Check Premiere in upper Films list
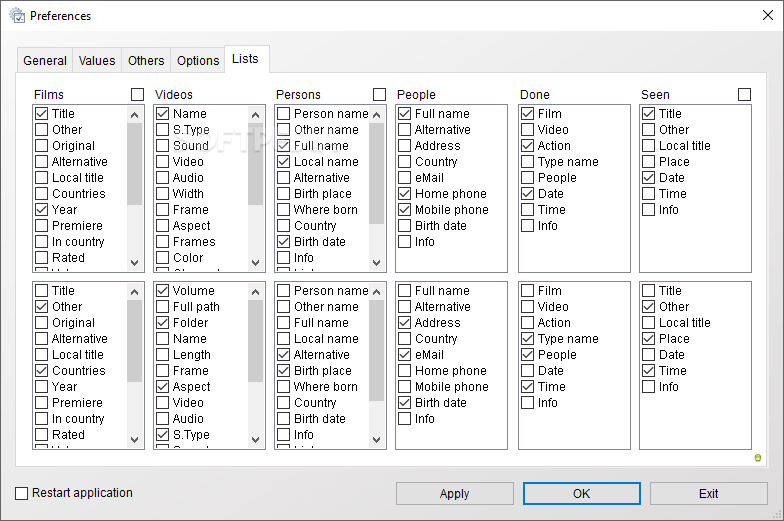Image resolution: width=784 pixels, height=521 pixels. pos(42,226)
